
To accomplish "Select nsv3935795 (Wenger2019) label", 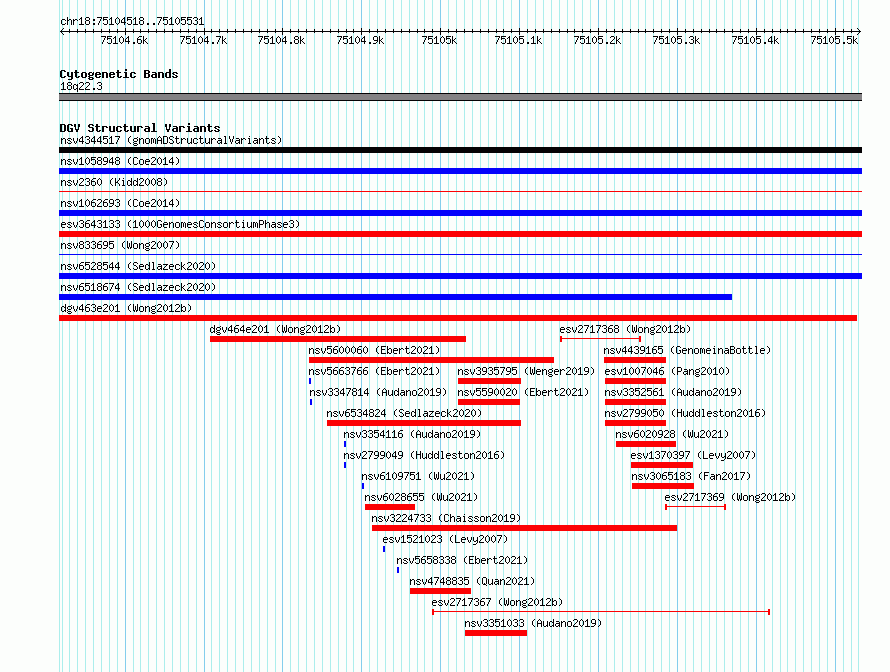I will (526, 371).
